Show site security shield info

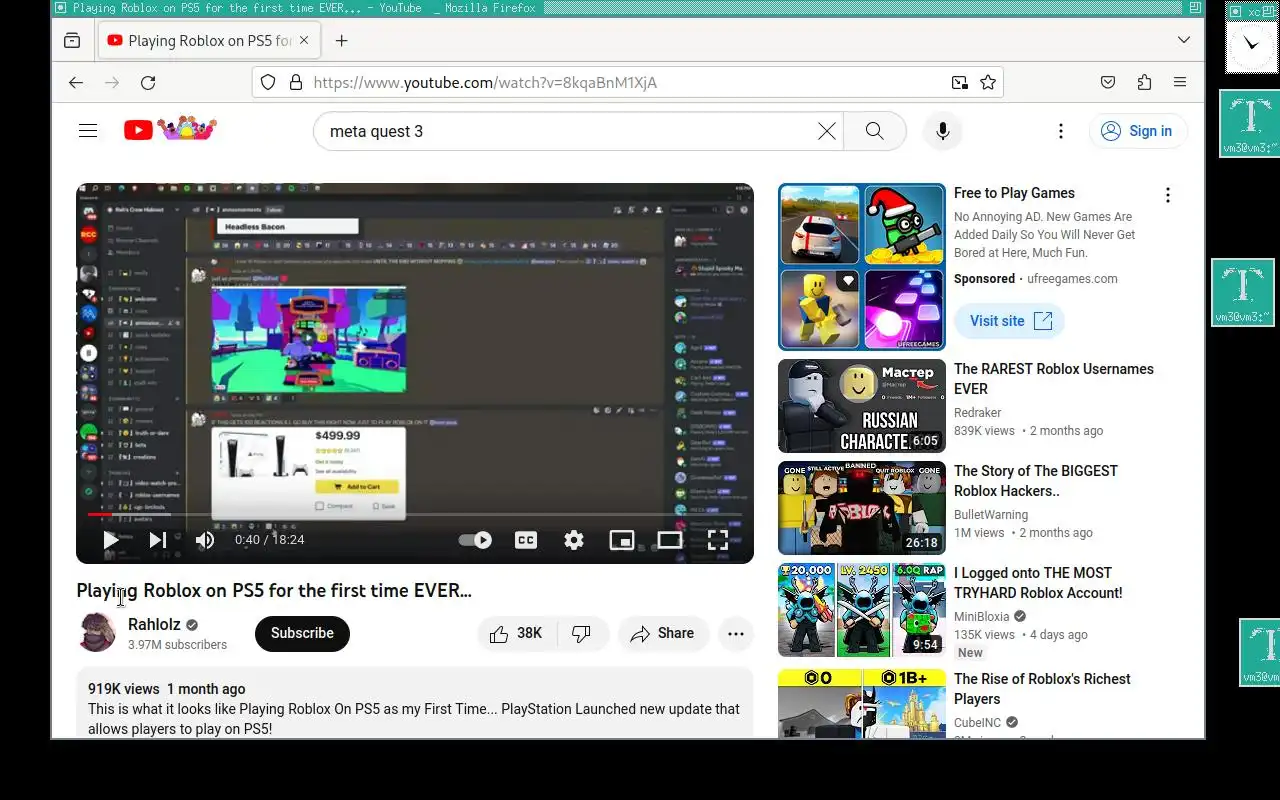coord(268,83)
